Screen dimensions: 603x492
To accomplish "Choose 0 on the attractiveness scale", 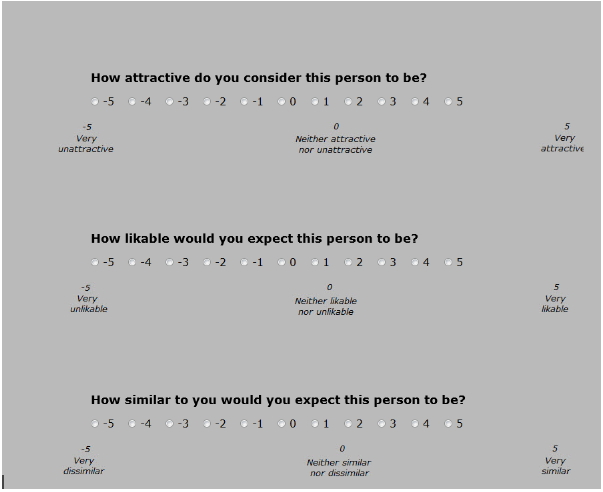I will pos(282,102).
